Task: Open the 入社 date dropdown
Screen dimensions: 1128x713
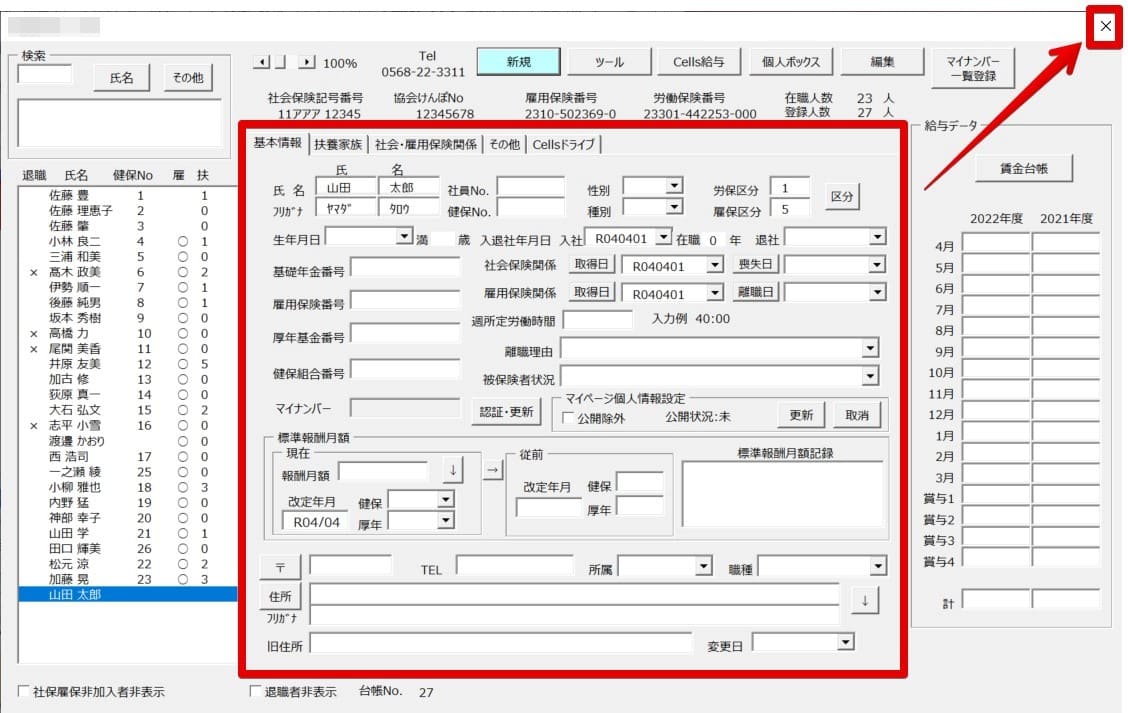Action: click(663, 237)
